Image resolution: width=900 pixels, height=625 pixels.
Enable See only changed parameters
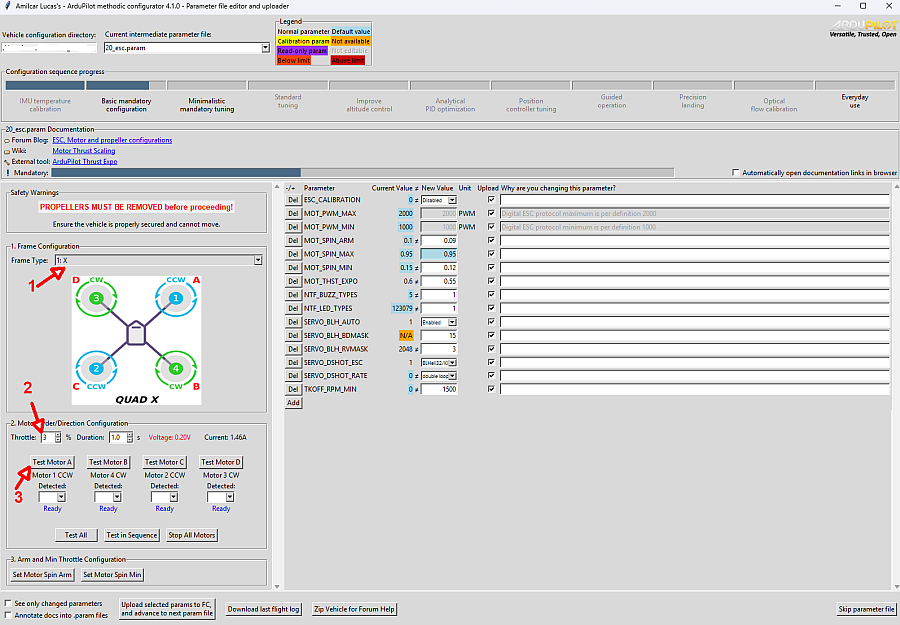pos(8,603)
